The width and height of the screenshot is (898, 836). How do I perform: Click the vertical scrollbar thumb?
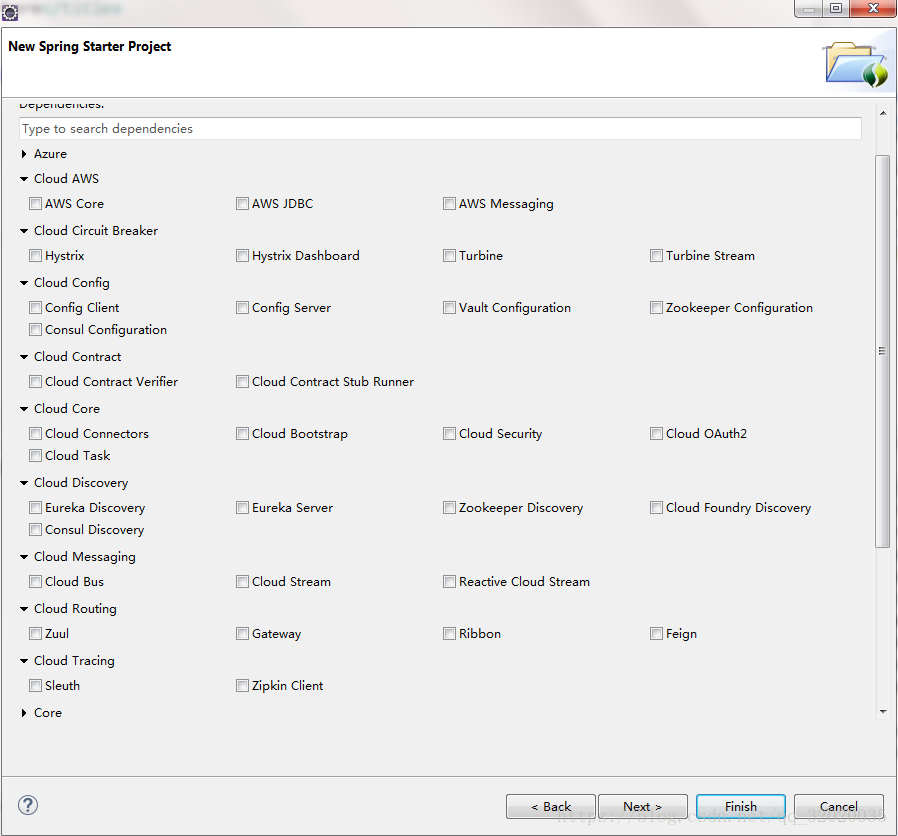883,351
